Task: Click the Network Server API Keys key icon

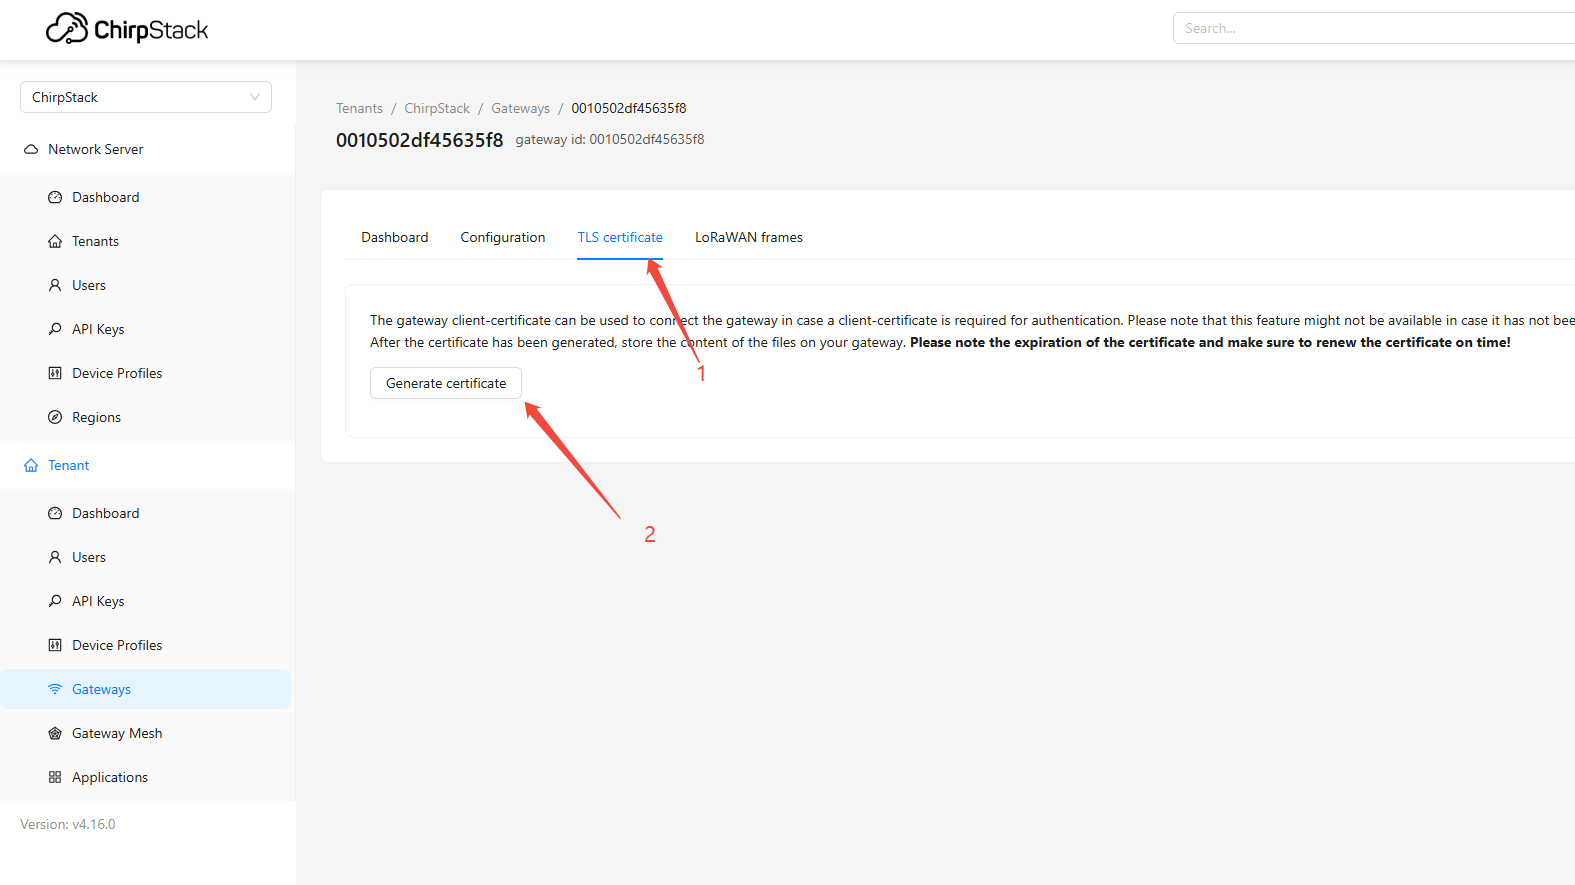Action: pos(55,329)
